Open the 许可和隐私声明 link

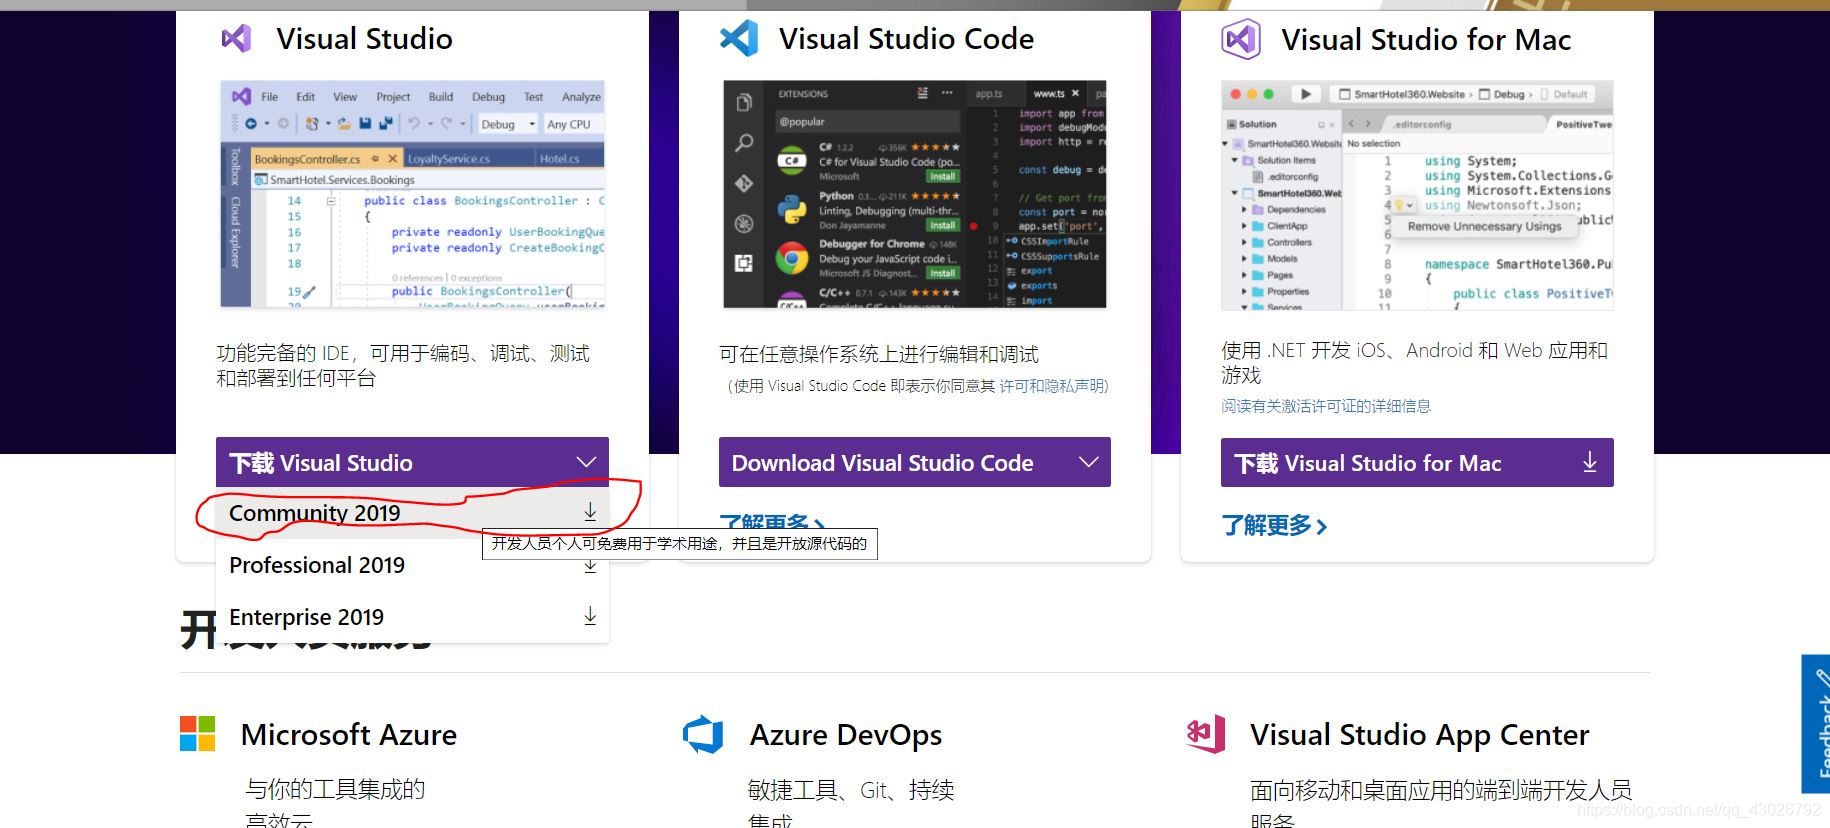pyautogui.click(x=1052, y=386)
